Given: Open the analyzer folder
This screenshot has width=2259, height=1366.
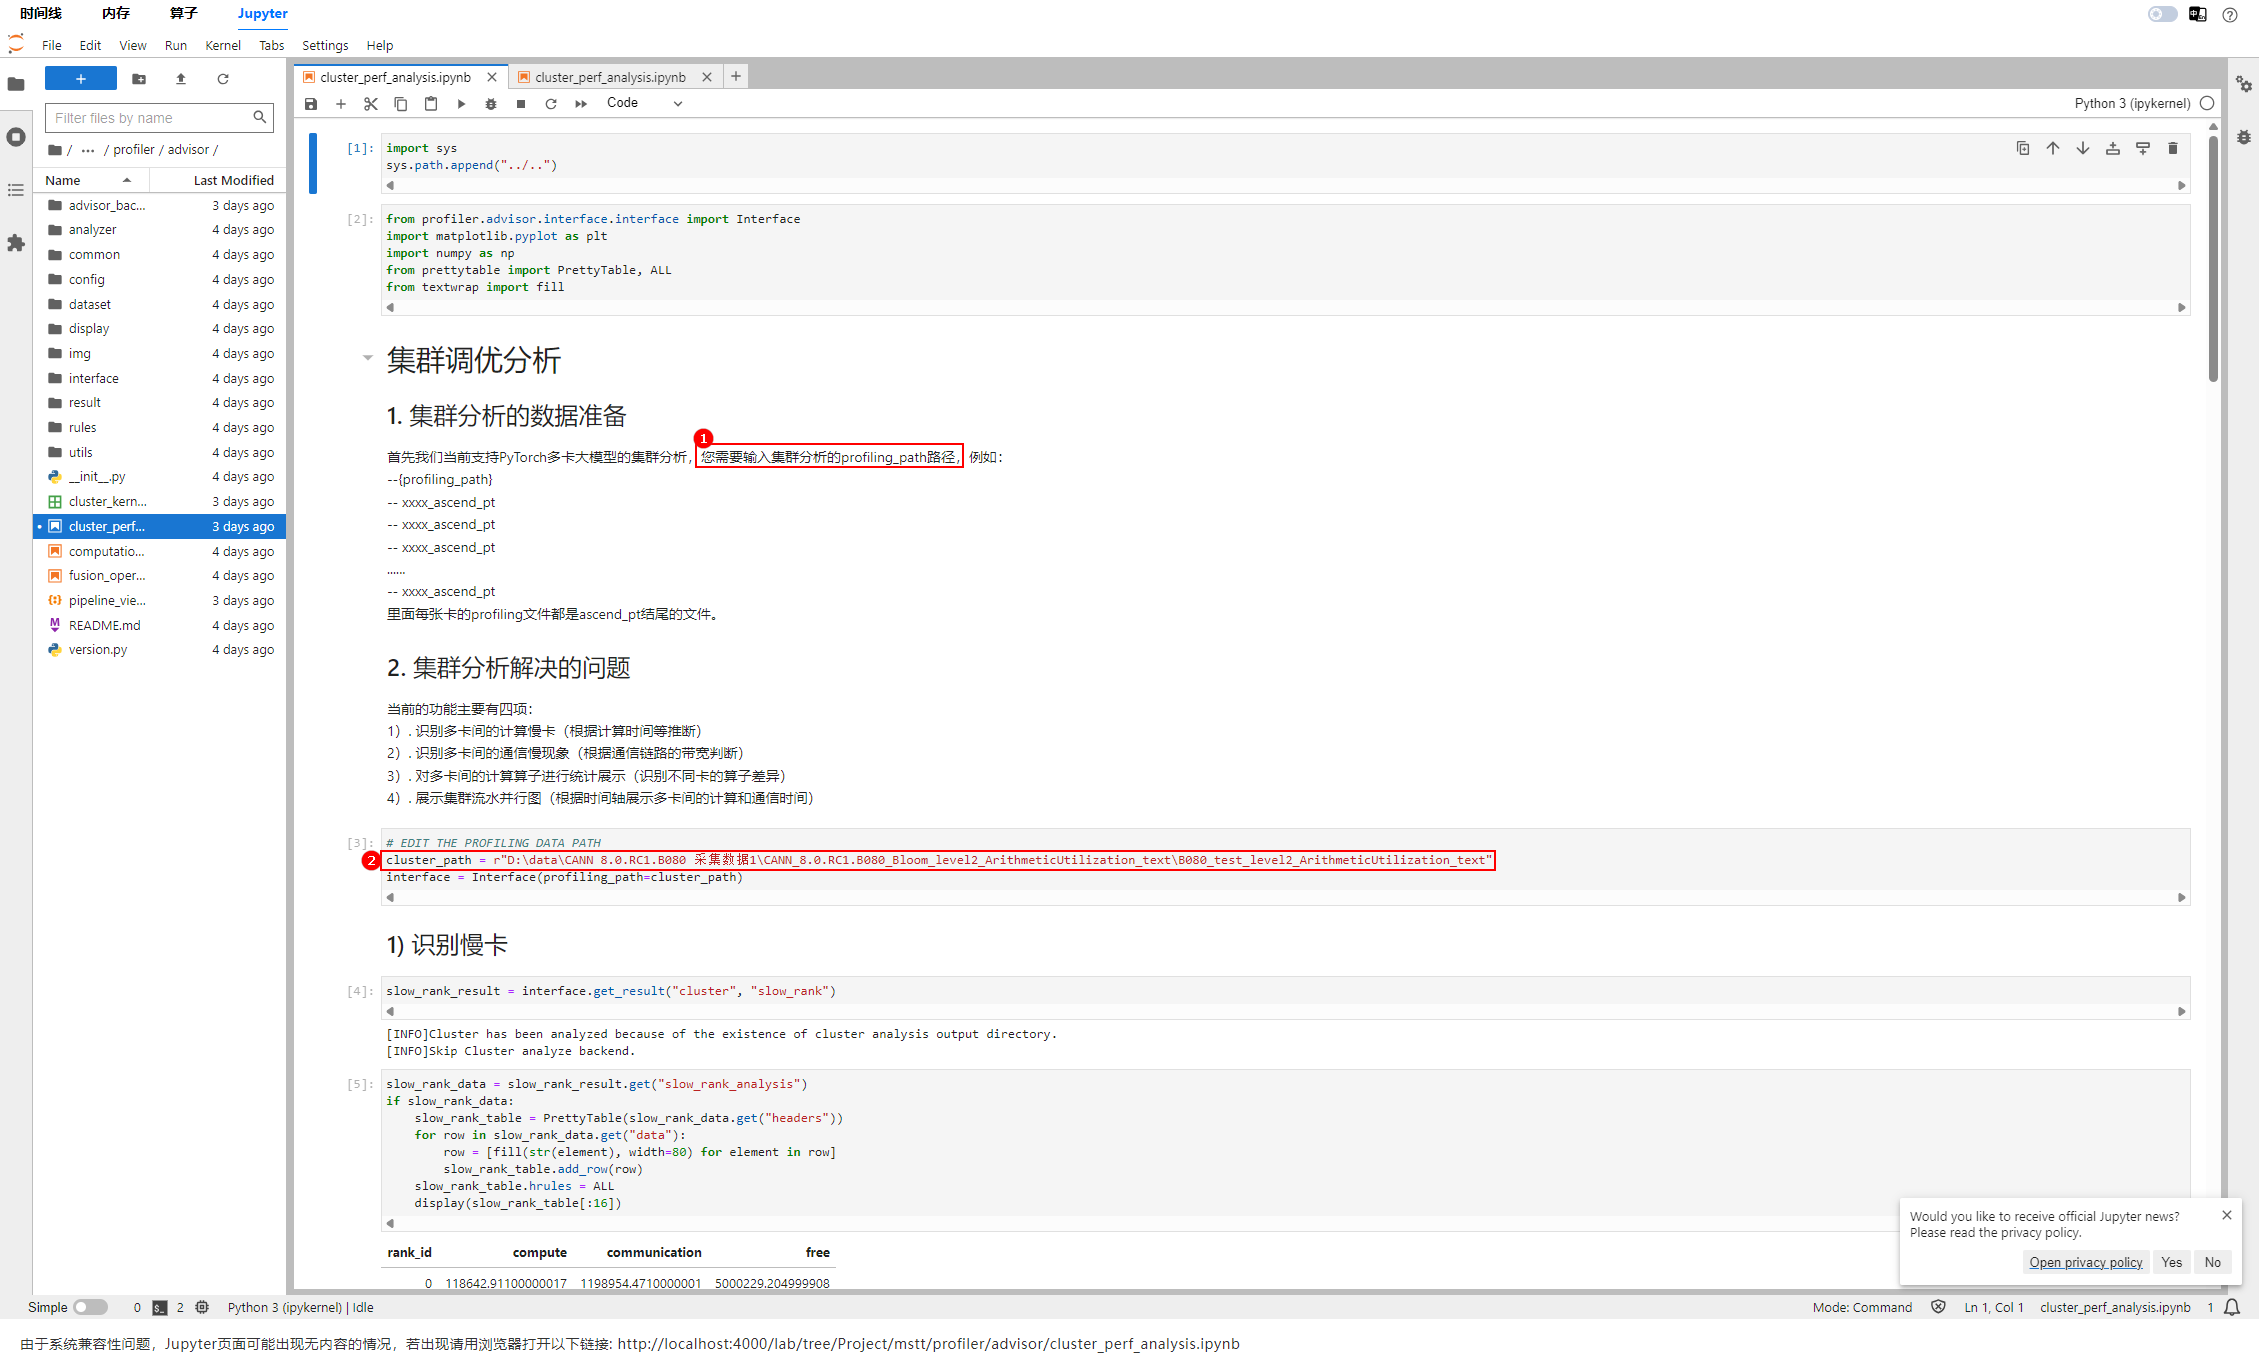Looking at the screenshot, I should click(x=160, y=230).
